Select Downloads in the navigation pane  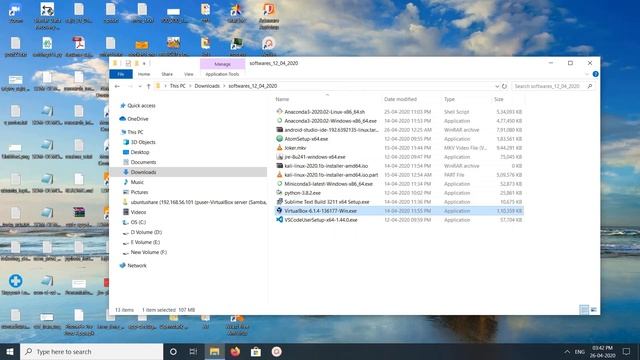pyautogui.click(x=143, y=172)
